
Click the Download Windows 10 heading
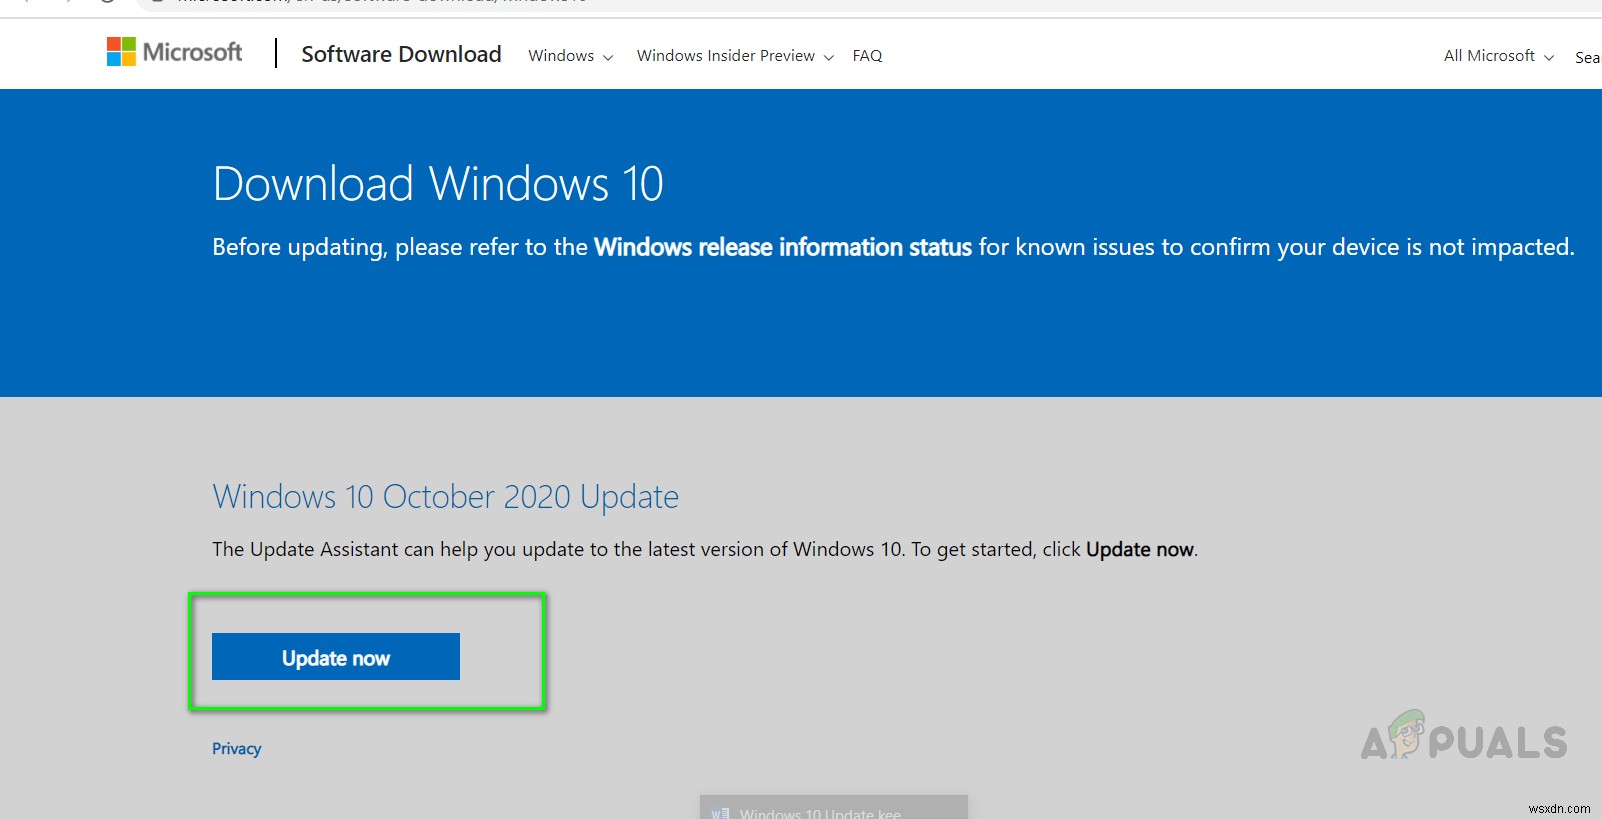point(438,184)
